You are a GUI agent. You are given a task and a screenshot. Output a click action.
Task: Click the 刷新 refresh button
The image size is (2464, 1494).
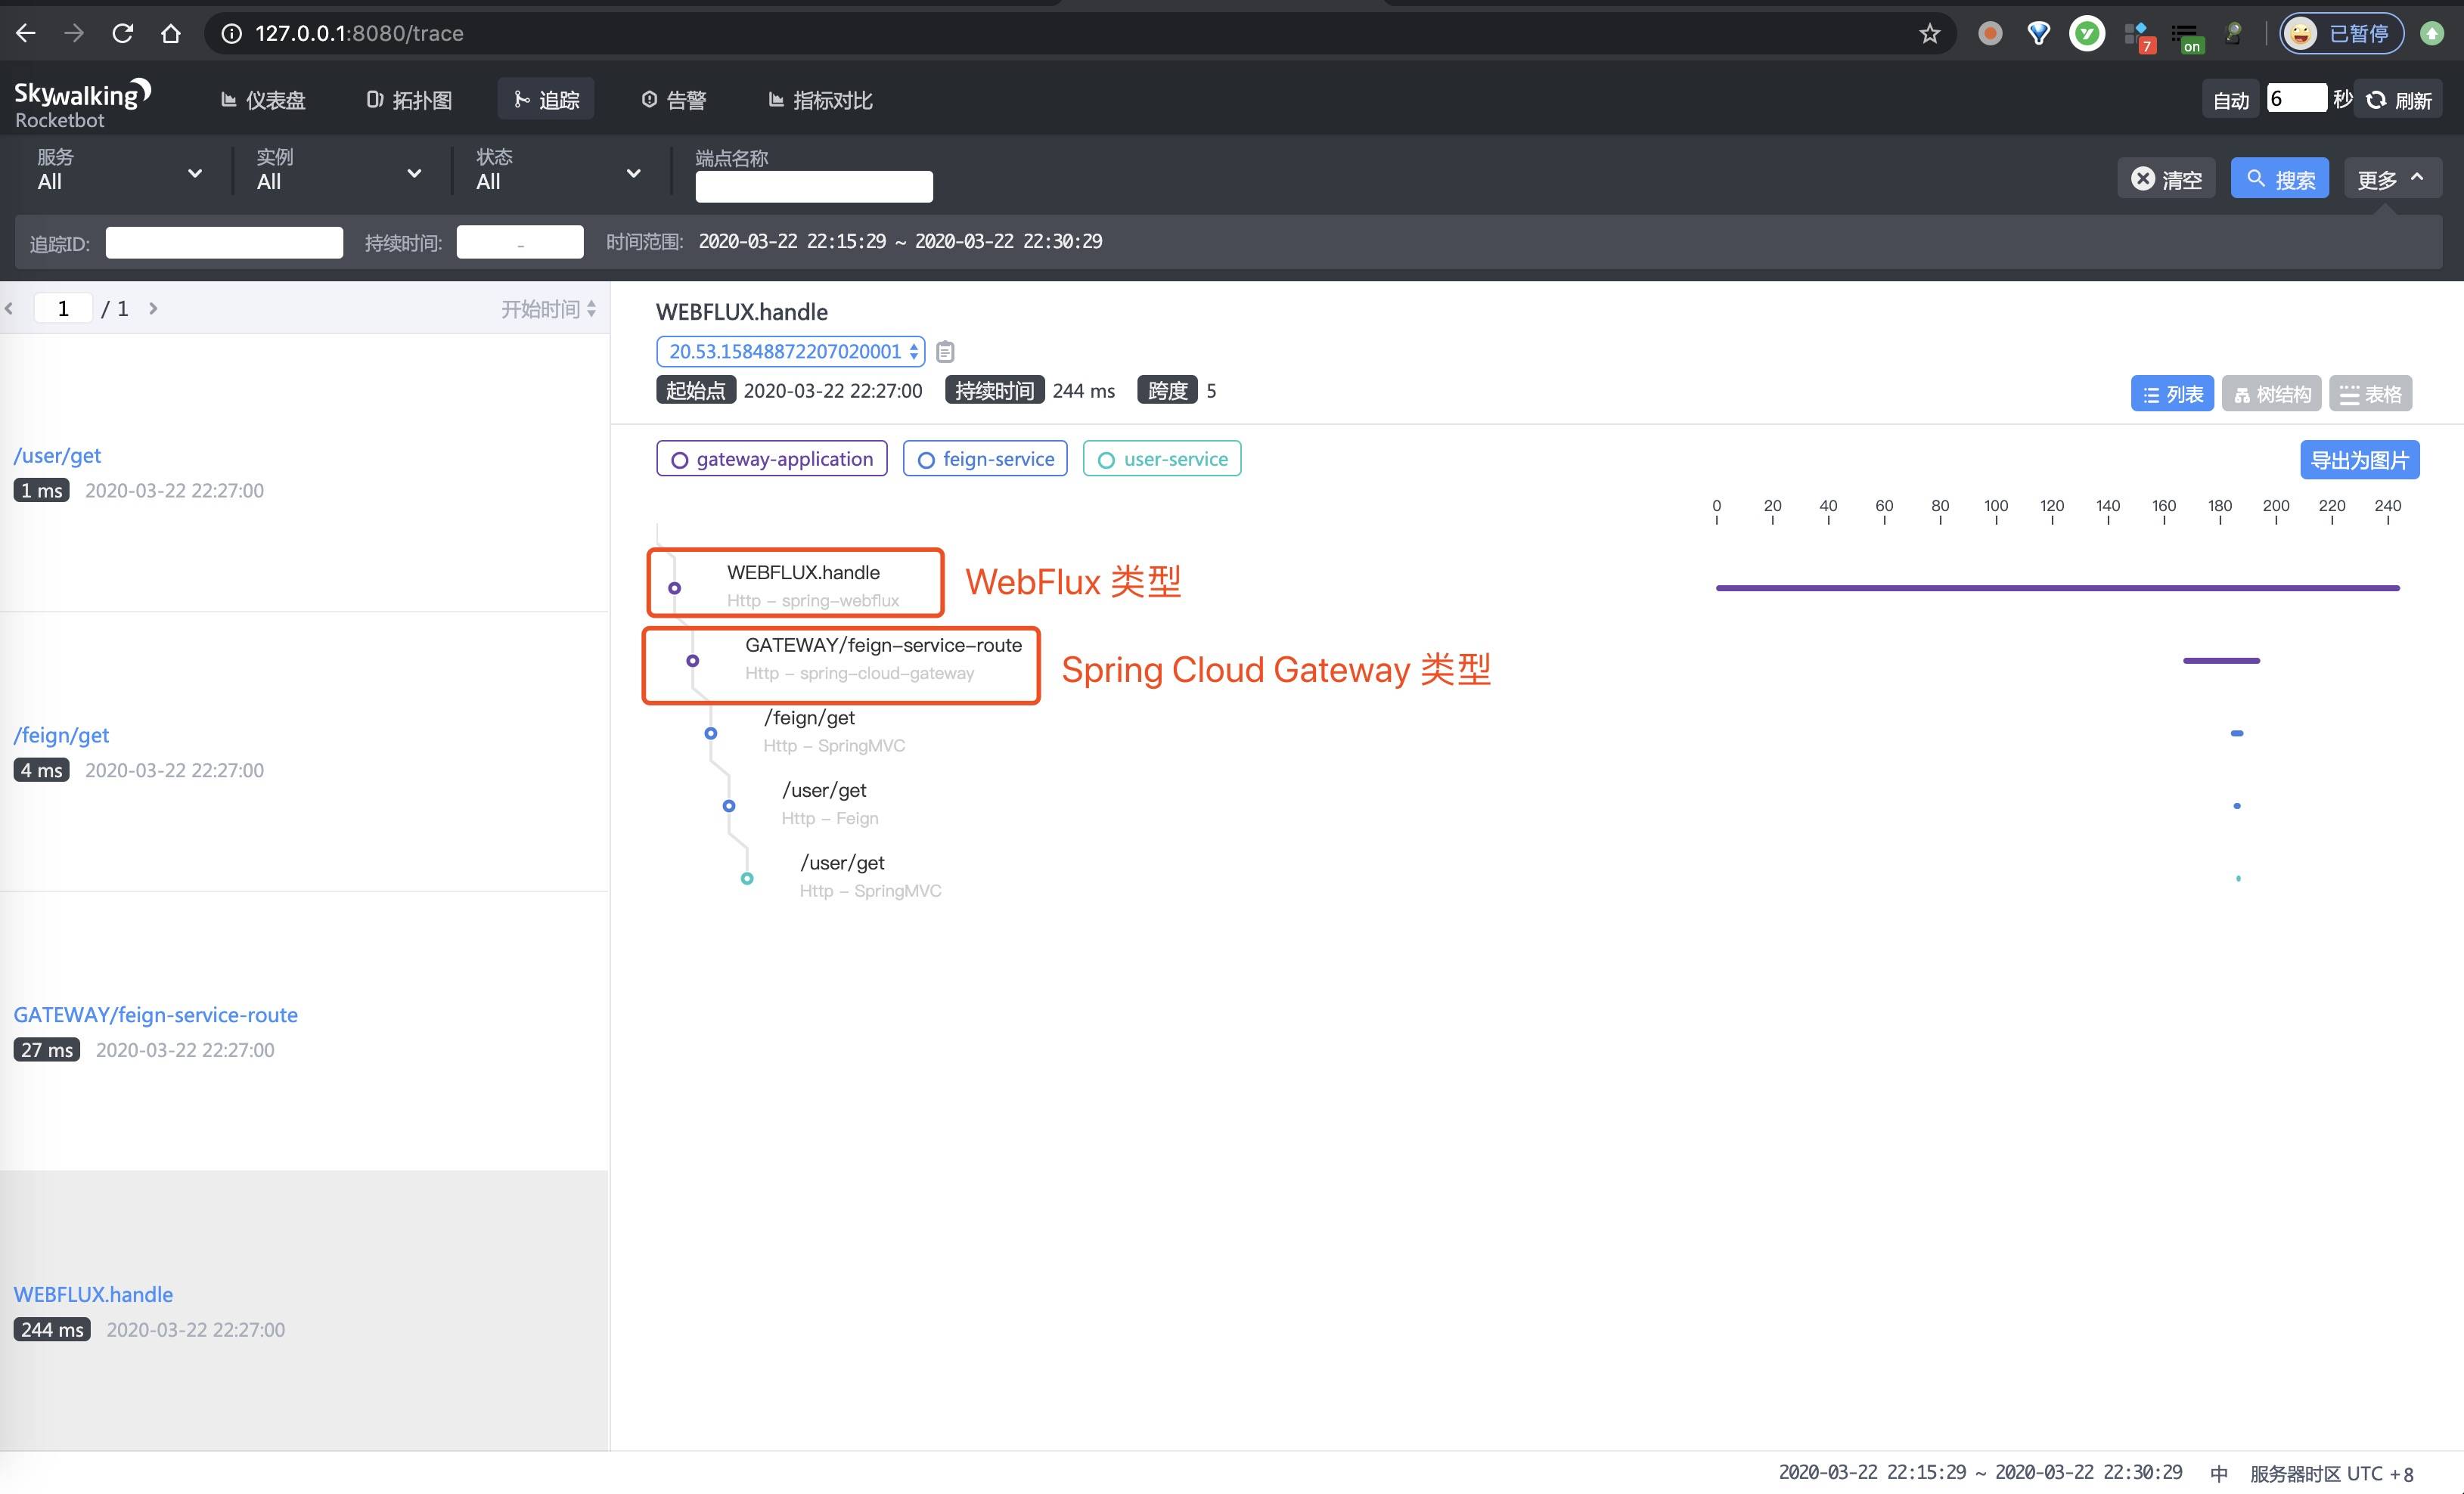[x=2398, y=100]
